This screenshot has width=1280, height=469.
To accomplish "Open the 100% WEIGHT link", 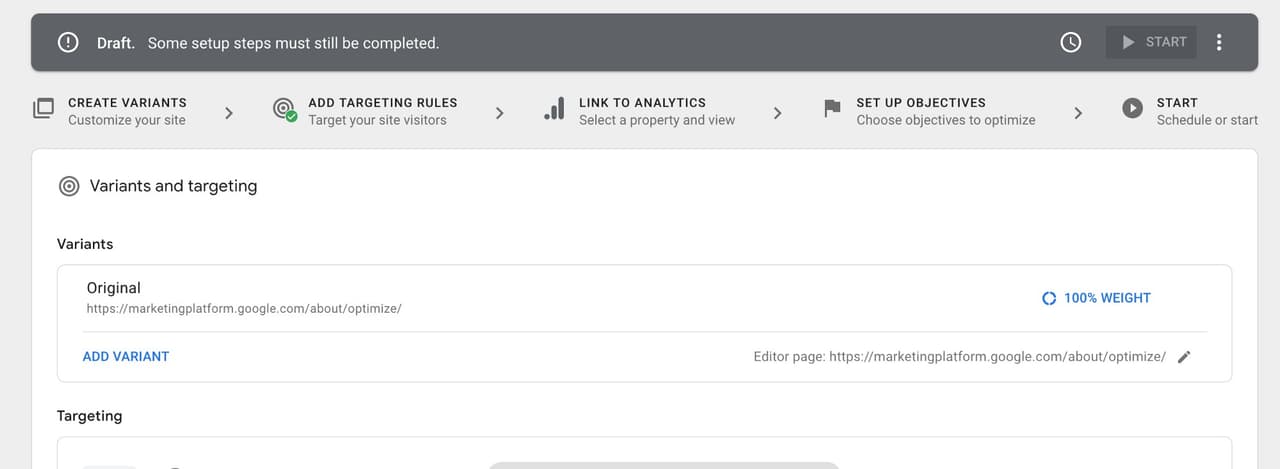I will pos(1107,298).
